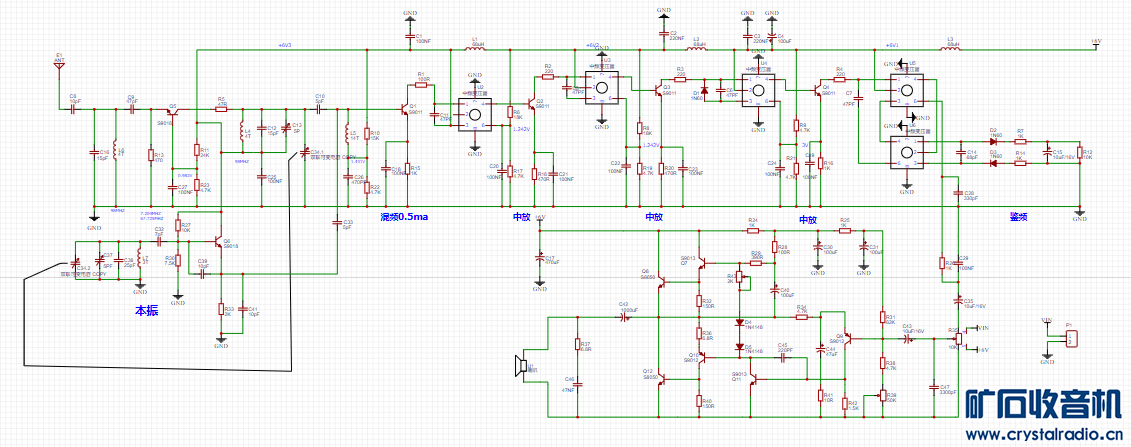Select input capacitor C8 10pF
The height and width of the screenshot is (447, 1131).
pos(73,110)
